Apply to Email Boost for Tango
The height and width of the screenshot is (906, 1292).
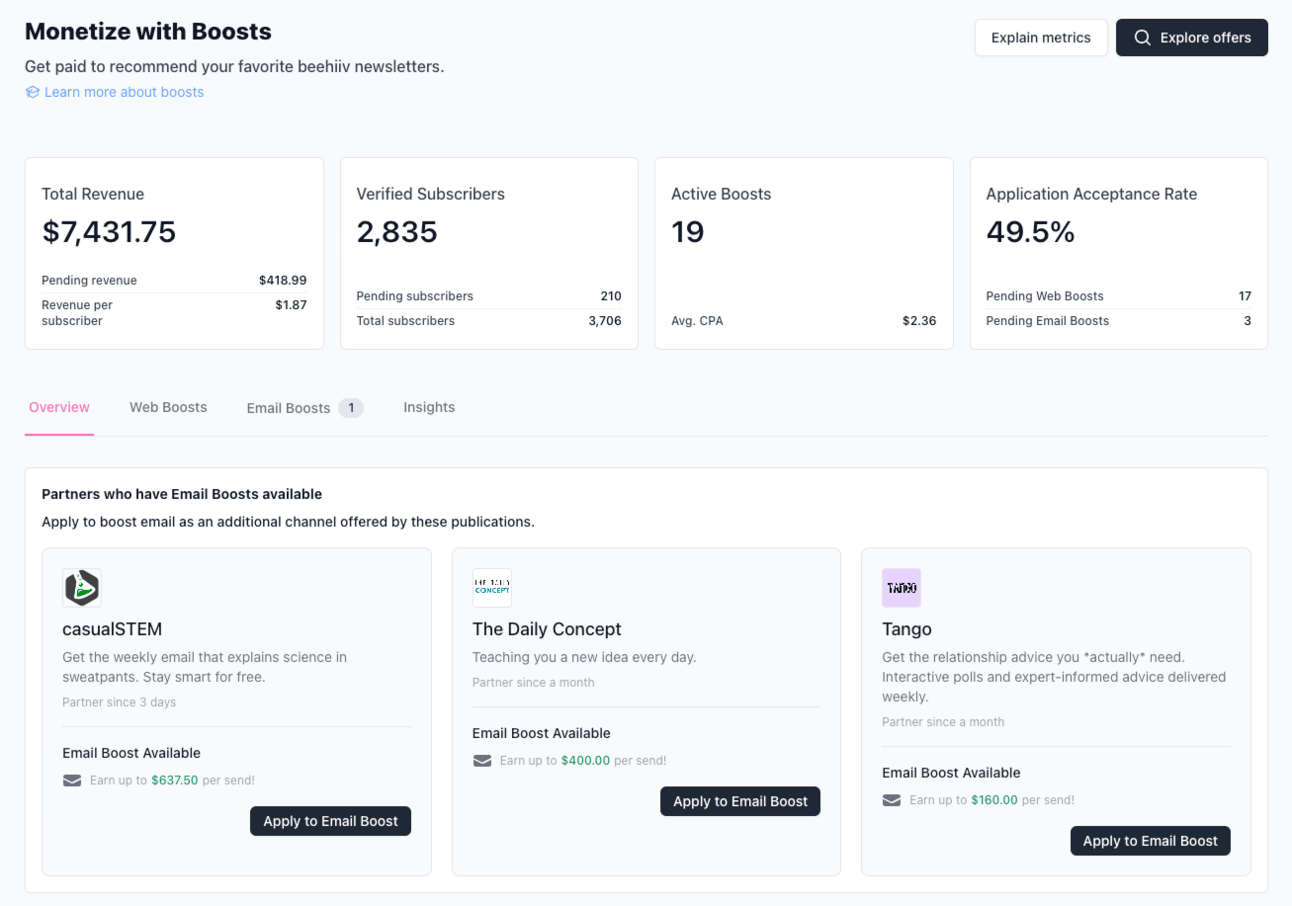pos(1150,841)
